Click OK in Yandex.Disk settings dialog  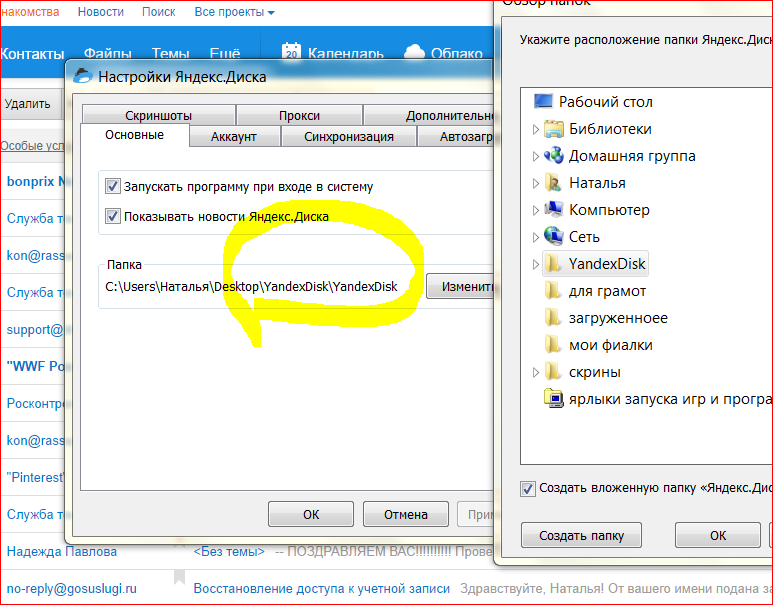pos(311,514)
